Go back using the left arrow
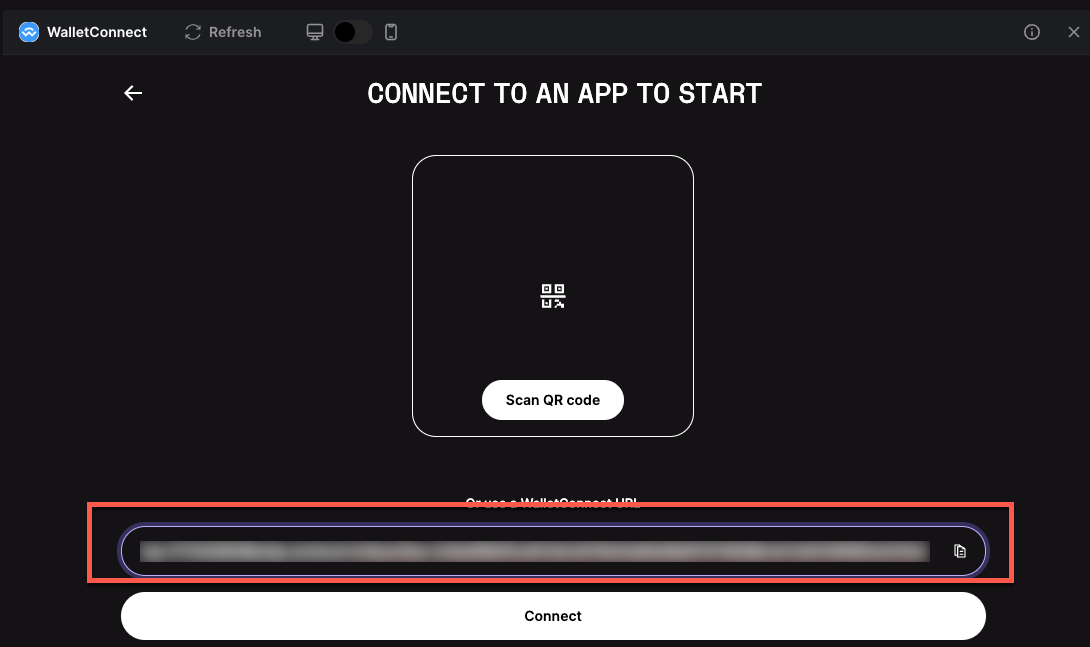 133,93
